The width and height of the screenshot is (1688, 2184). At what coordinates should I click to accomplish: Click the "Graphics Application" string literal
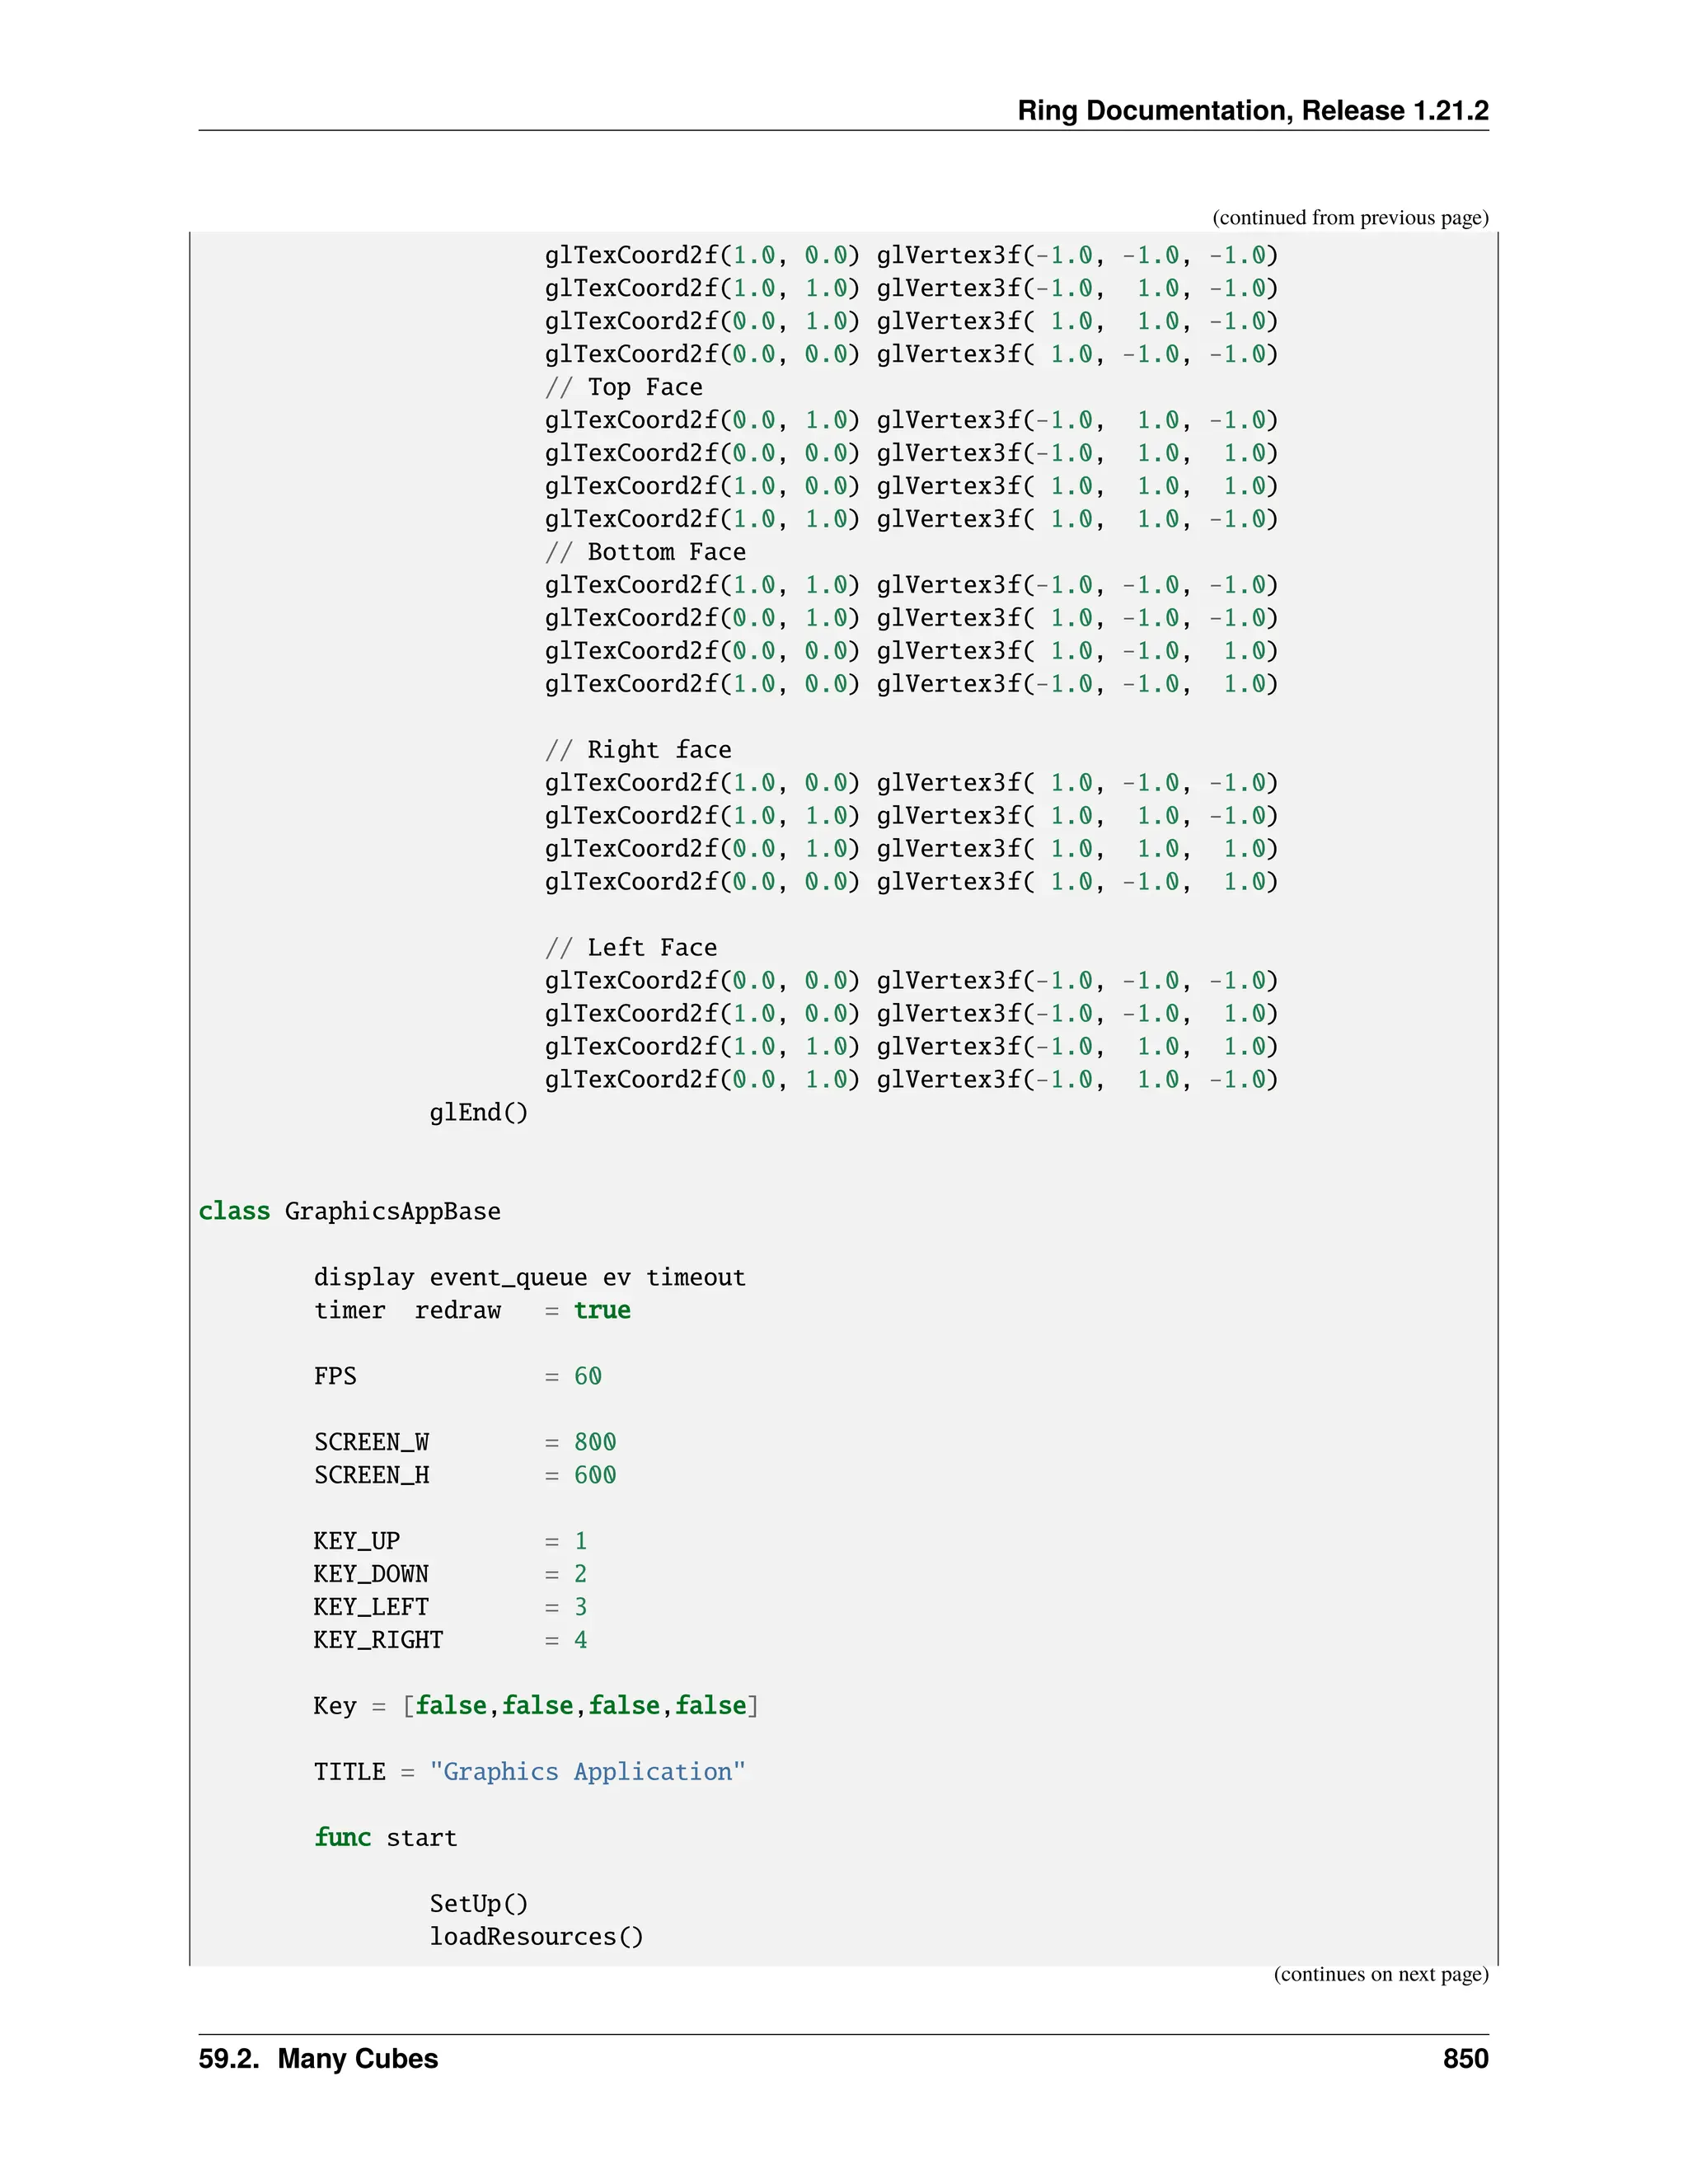[587, 1772]
